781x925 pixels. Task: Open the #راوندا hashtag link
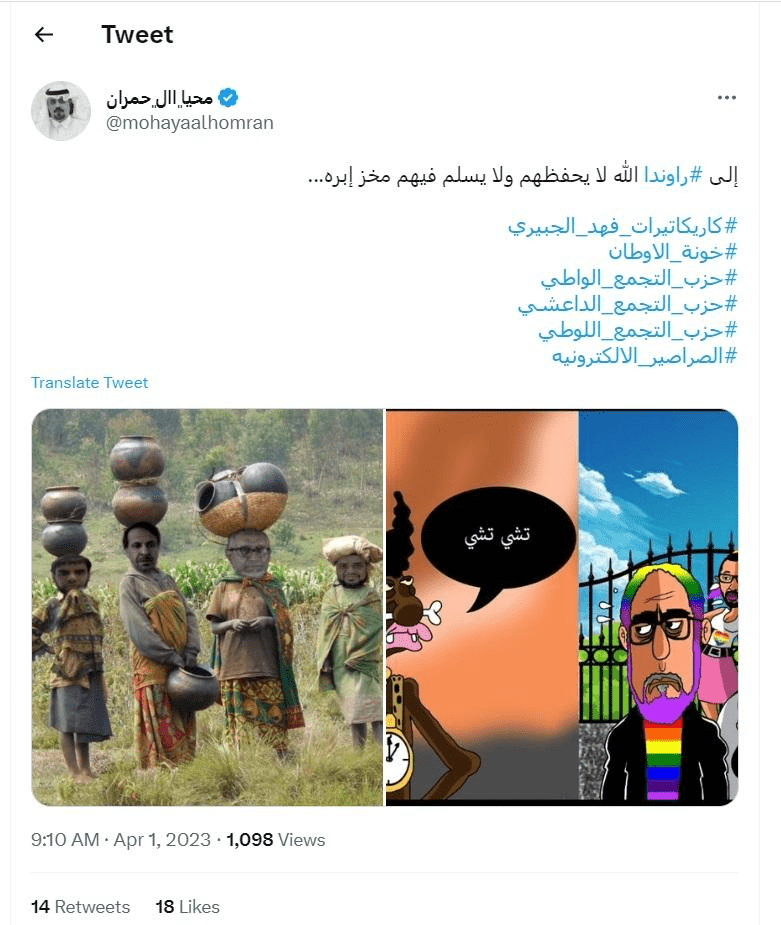click(x=673, y=175)
